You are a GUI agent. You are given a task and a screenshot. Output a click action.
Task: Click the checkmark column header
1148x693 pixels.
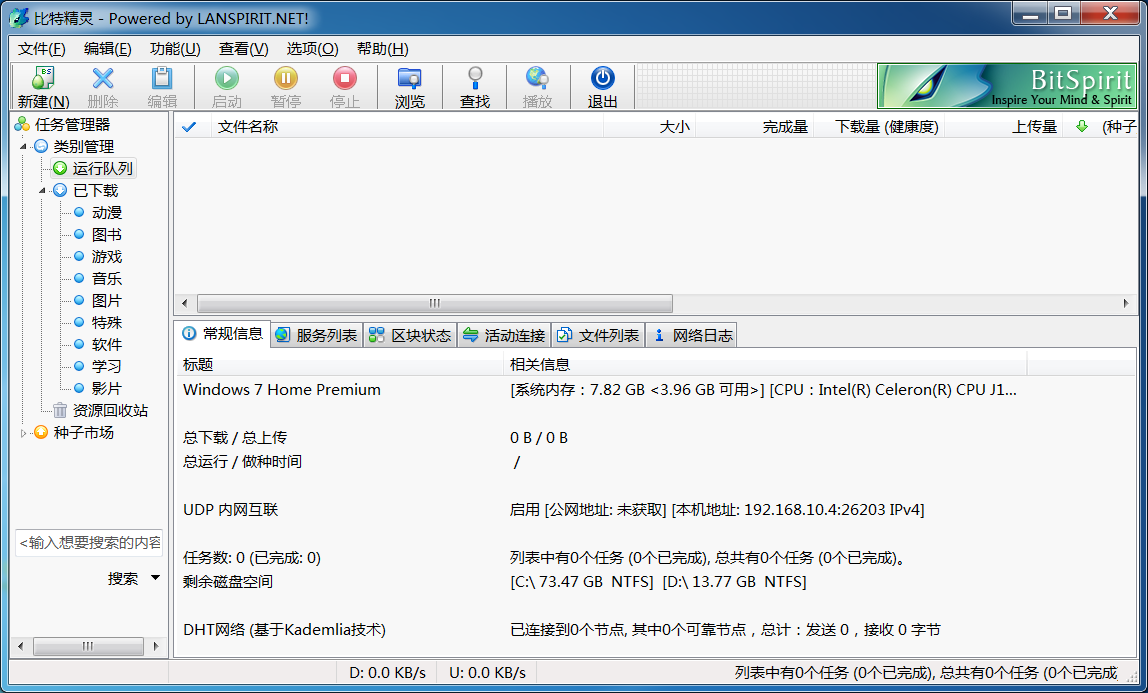coord(189,127)
